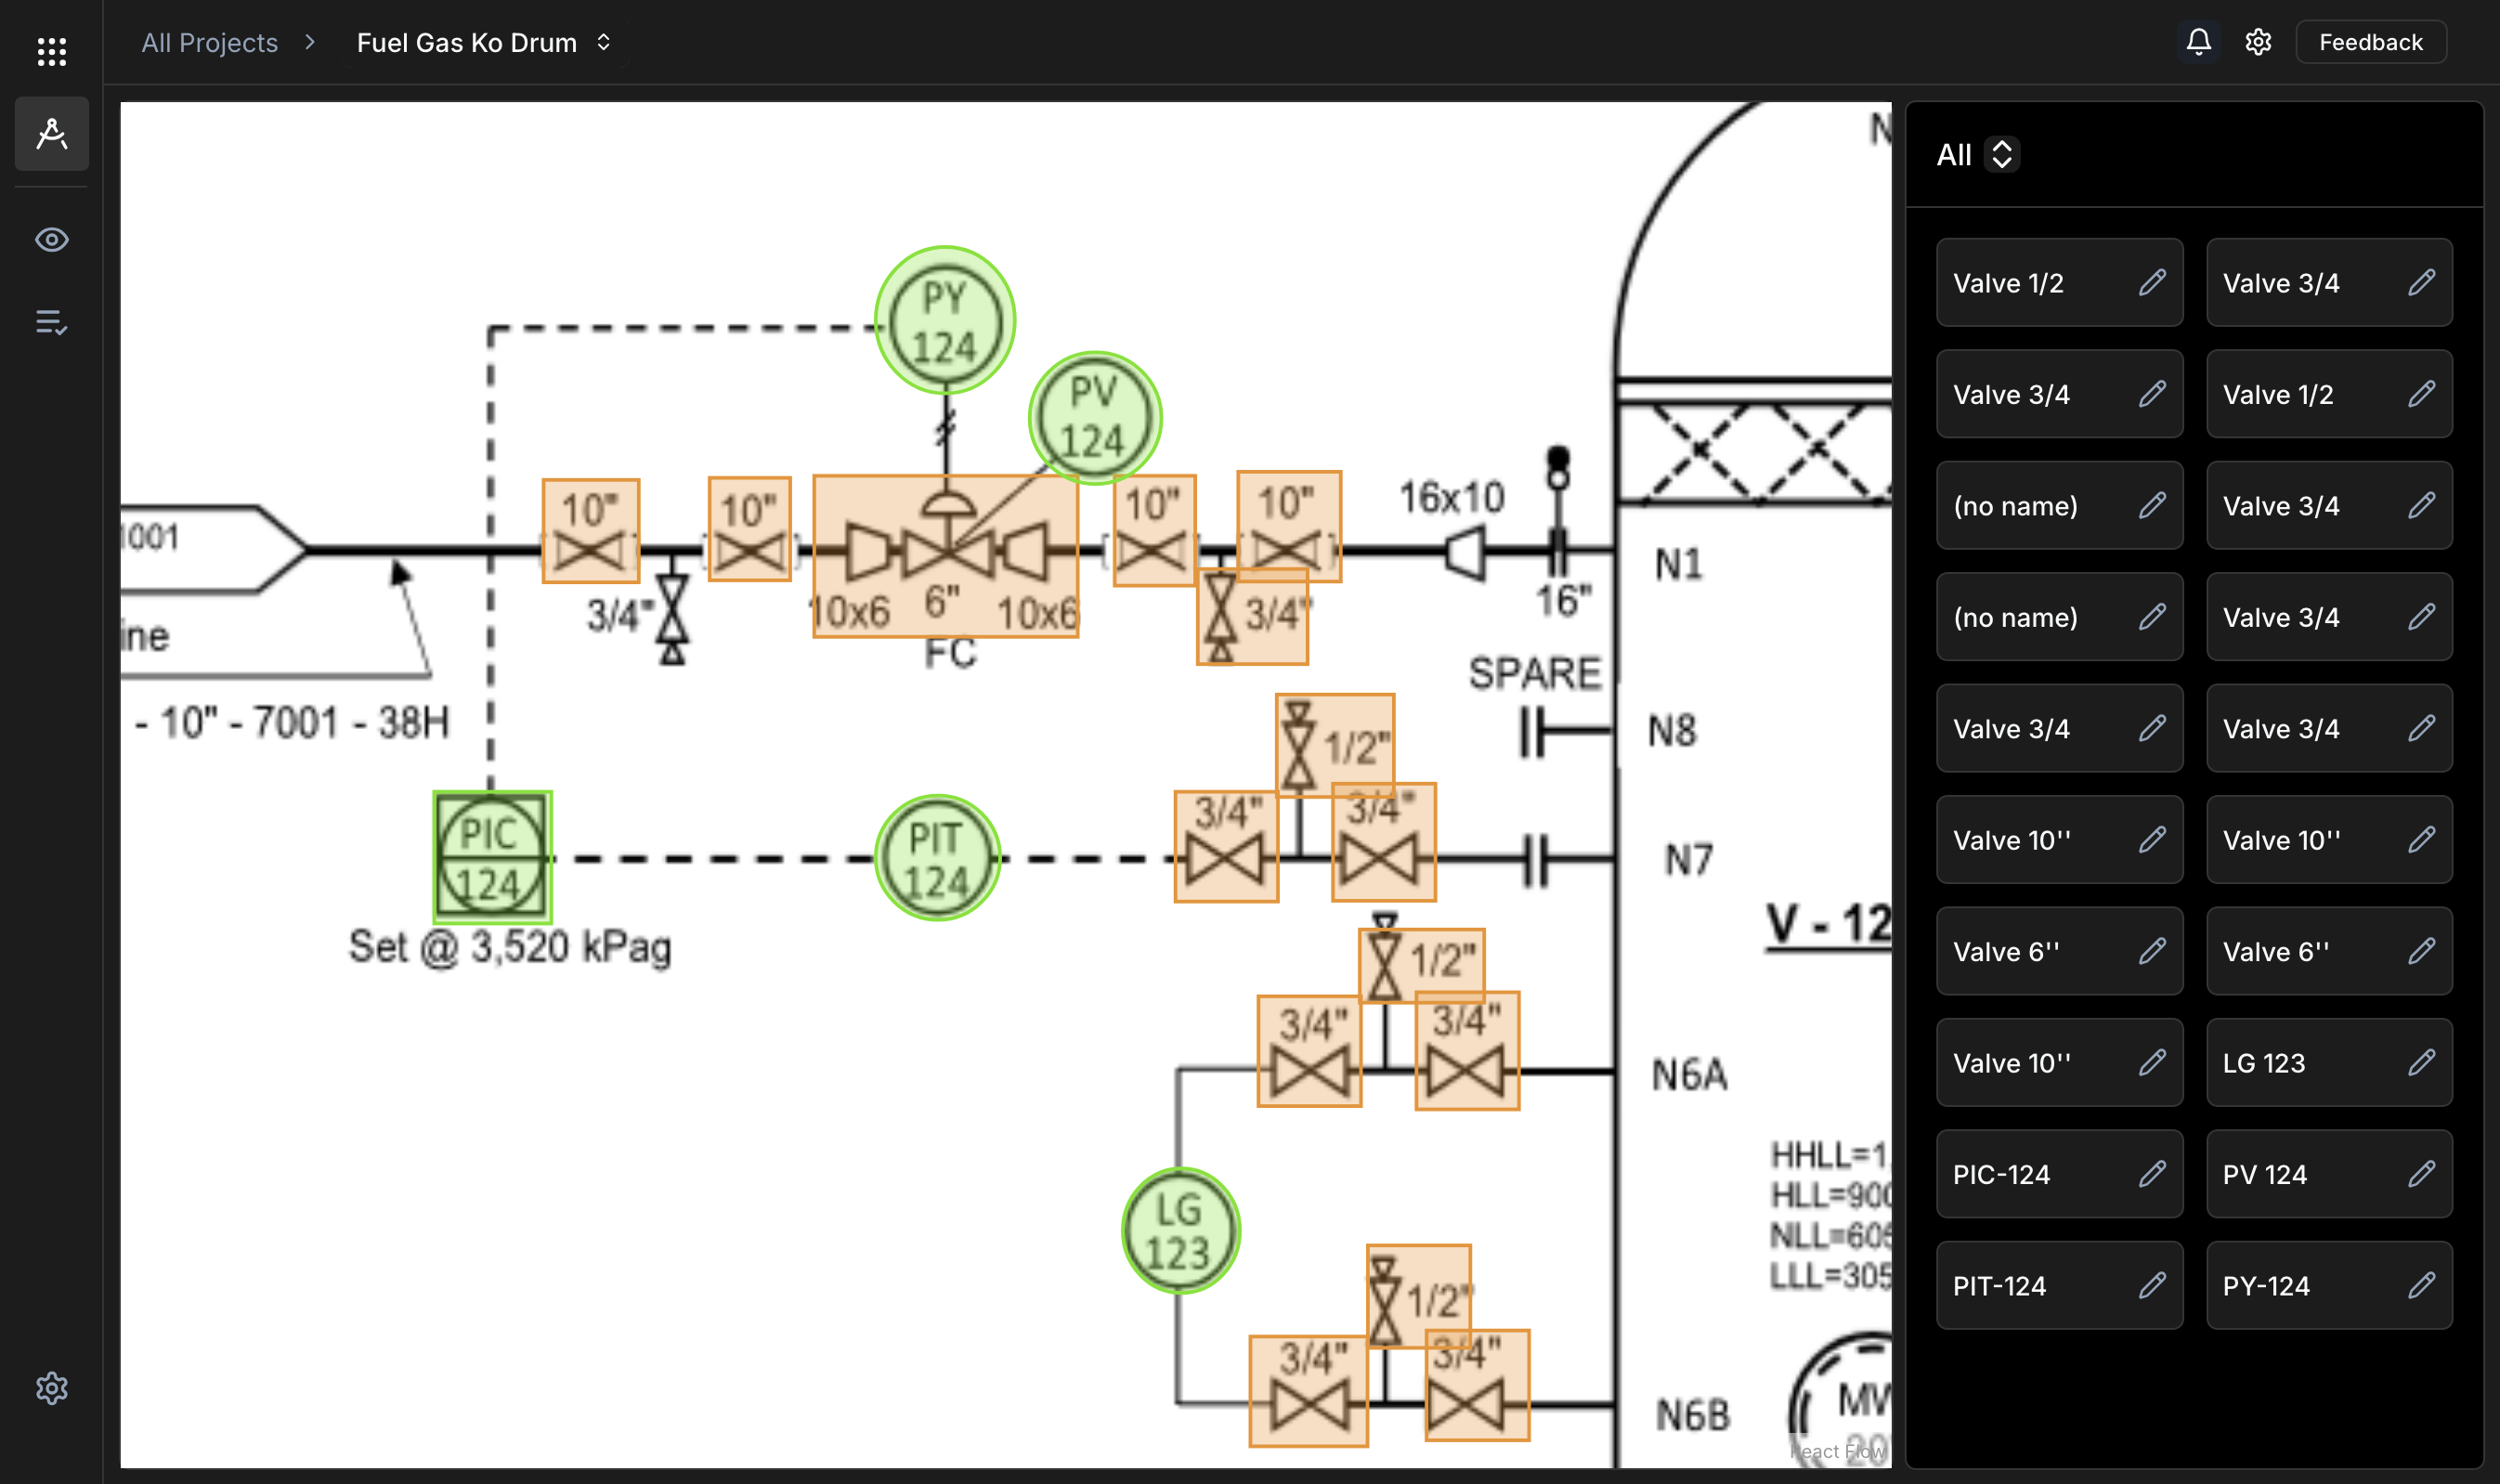Click the PY 124 instrument bubble on diagram
This screenshot has height=1484, width=2500.
pyautogui.click(x=944, y=321)
